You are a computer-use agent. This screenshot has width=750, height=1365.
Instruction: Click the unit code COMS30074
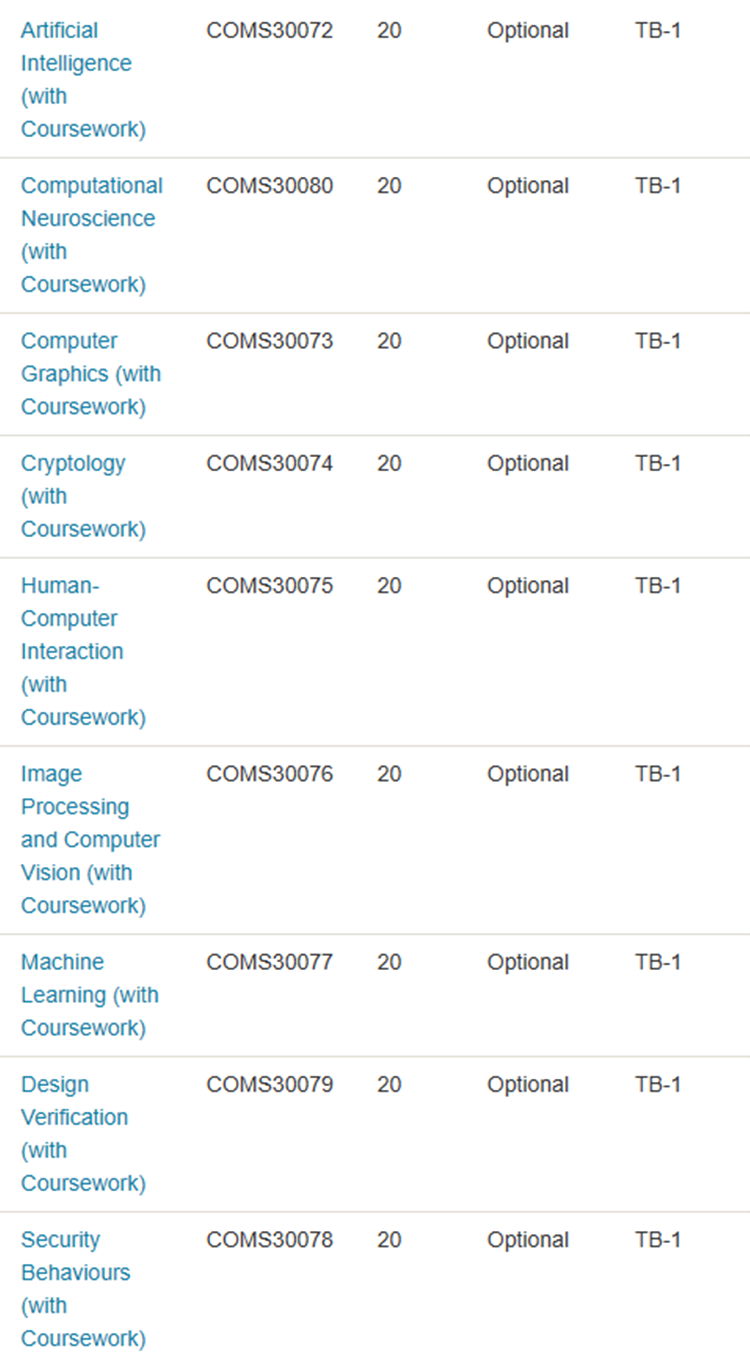(x=270, y=463)
